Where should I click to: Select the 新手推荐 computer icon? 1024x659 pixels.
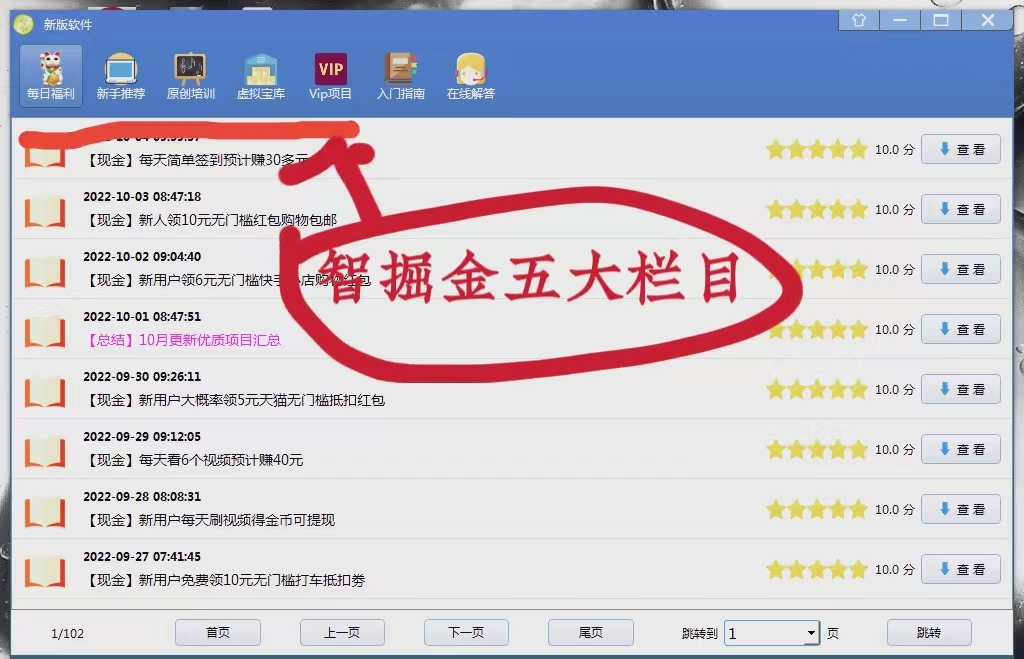click(x=120, y=69)
